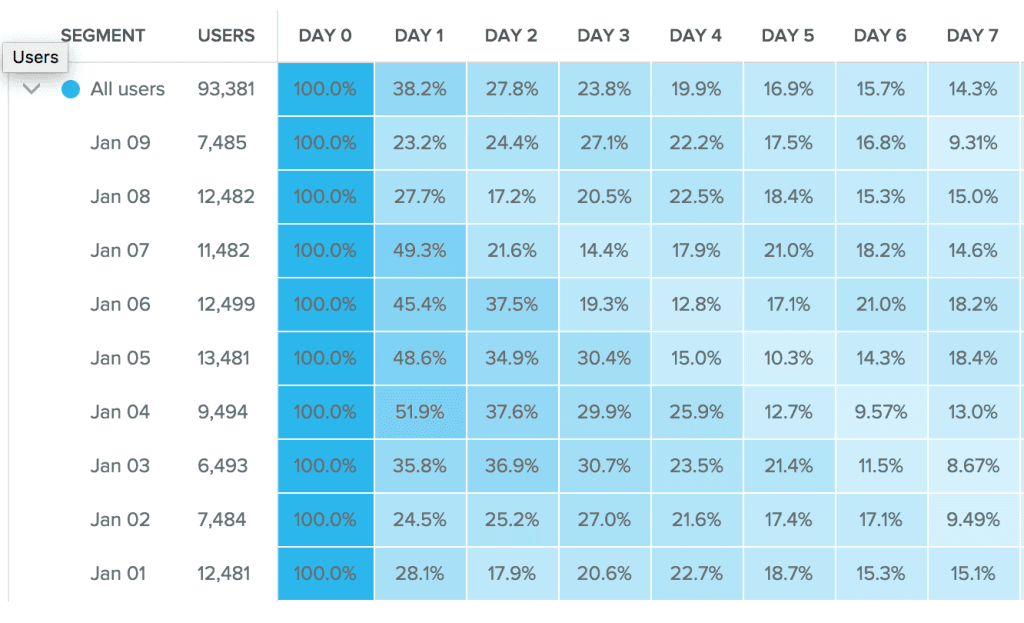Select the 38.2% Day 1 retention cell
This screenshot has height=623, width=1024.
pyautogui.click(x=420, y=89)
